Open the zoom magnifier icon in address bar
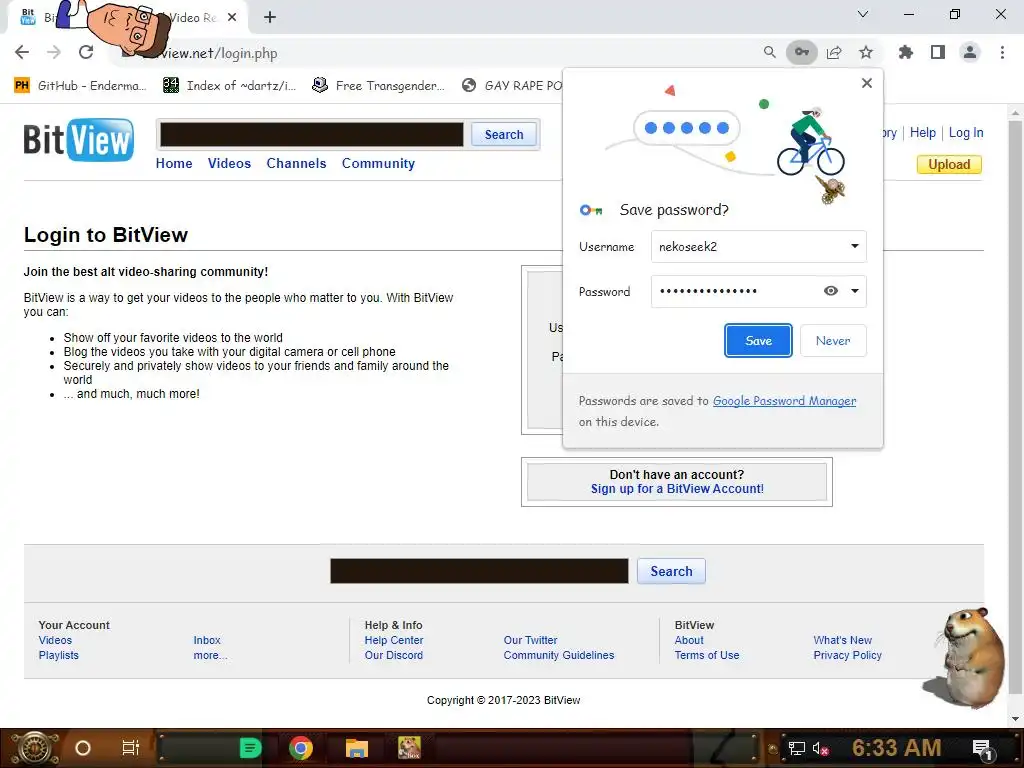 [x=769, y=52]
